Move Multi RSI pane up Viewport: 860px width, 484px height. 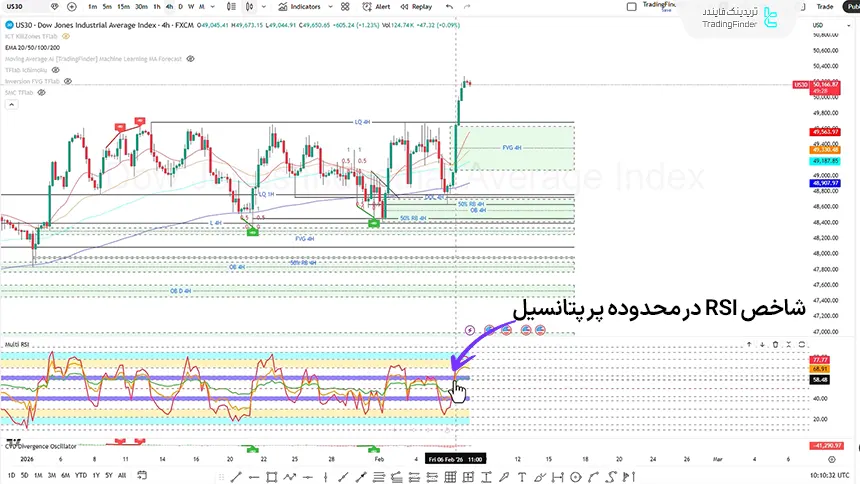click(x=749, y=345)
